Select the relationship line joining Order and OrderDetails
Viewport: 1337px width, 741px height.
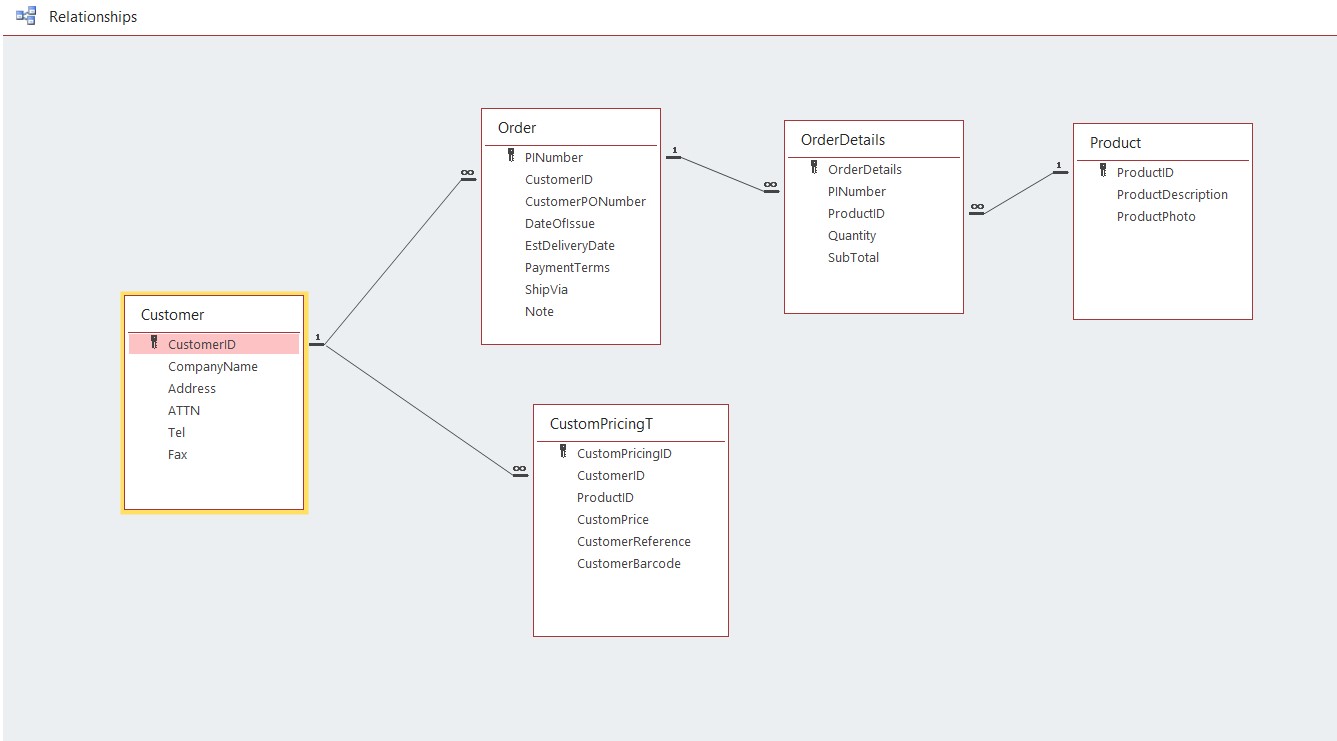coord(723,173)
